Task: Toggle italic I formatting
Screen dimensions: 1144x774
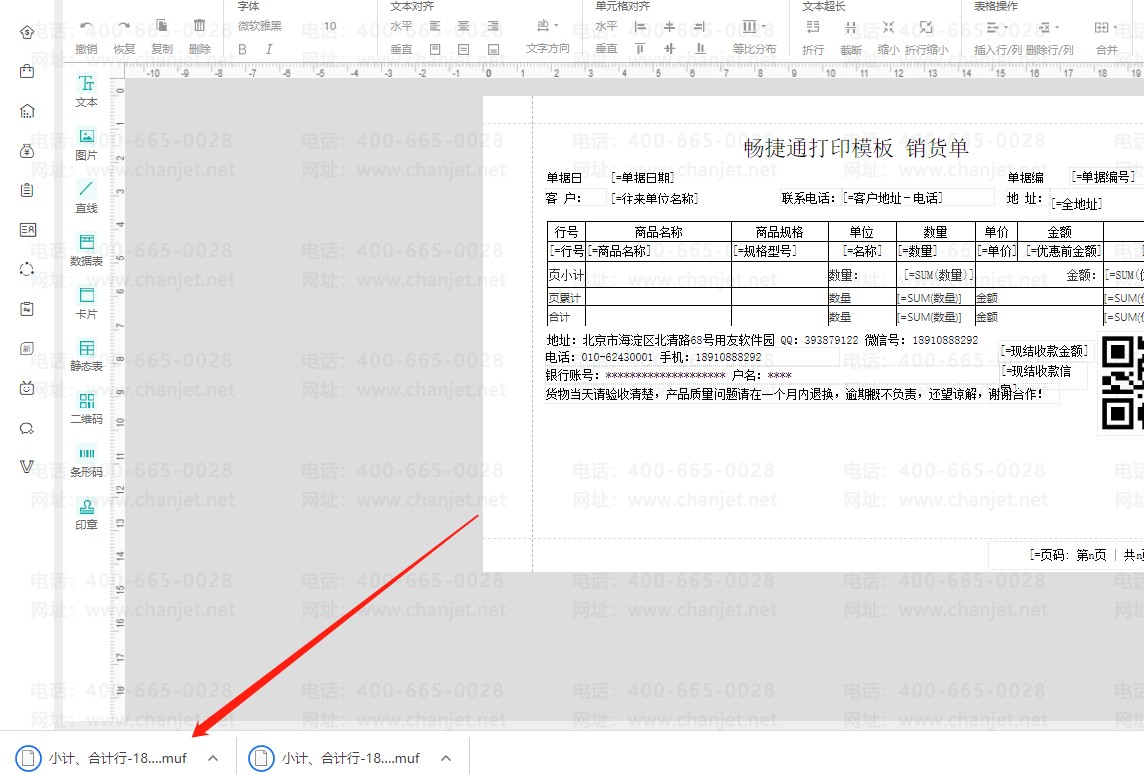Action: coord(269,50)
